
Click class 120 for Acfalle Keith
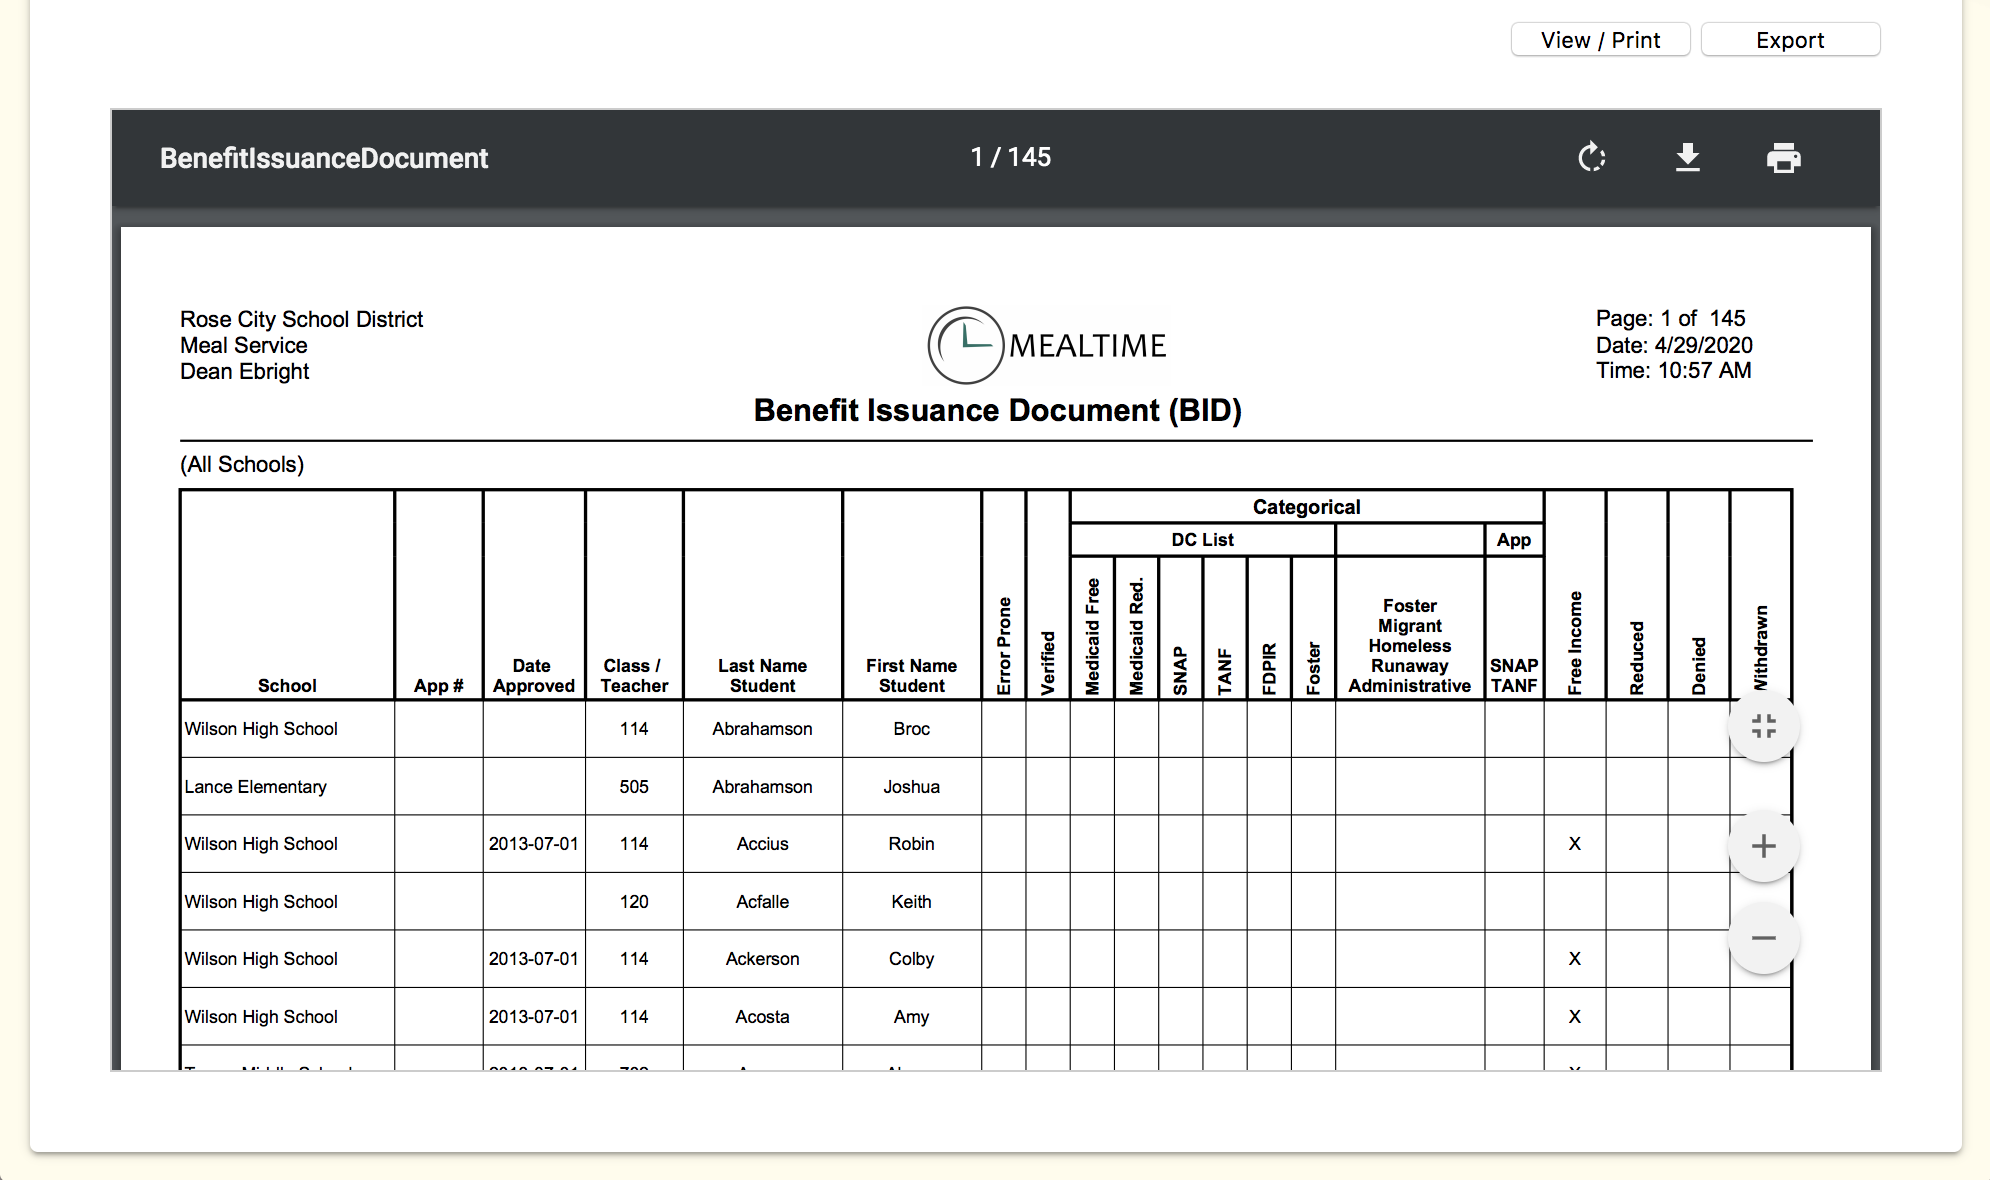(634, 902)
